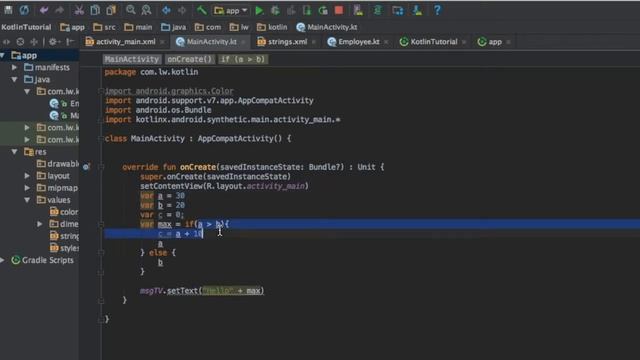
Task: Click the Paste clipboard icon
Action: click(x=111, y=10)
